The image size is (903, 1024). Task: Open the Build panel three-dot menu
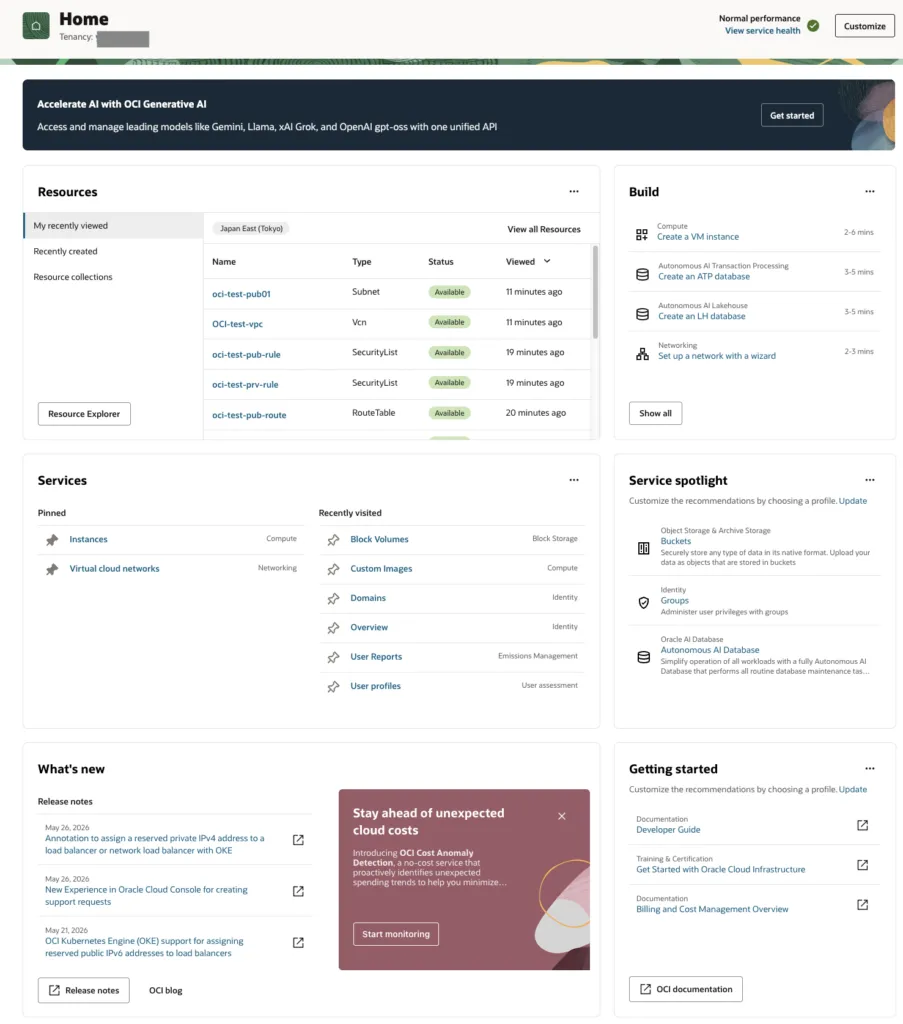(x=870, y=191)
